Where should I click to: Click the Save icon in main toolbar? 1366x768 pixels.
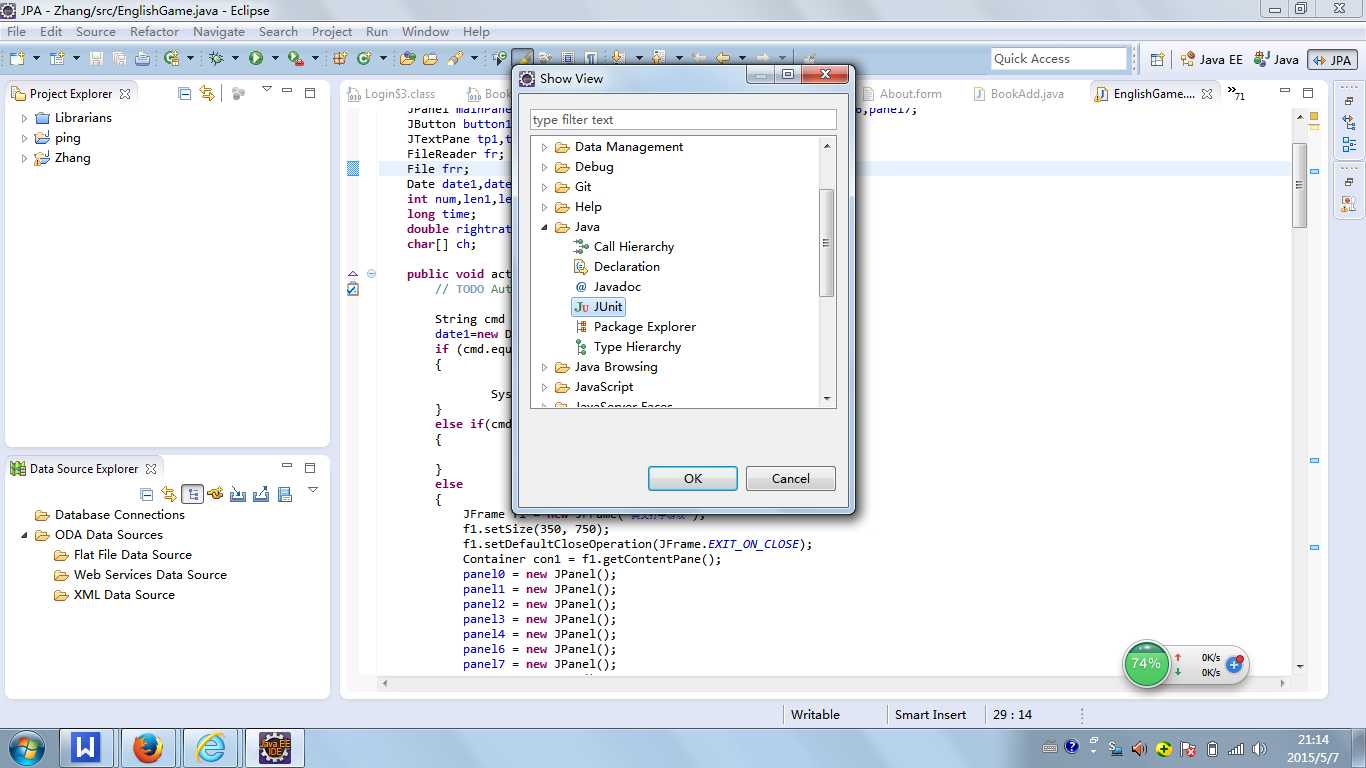pos(96,59)
